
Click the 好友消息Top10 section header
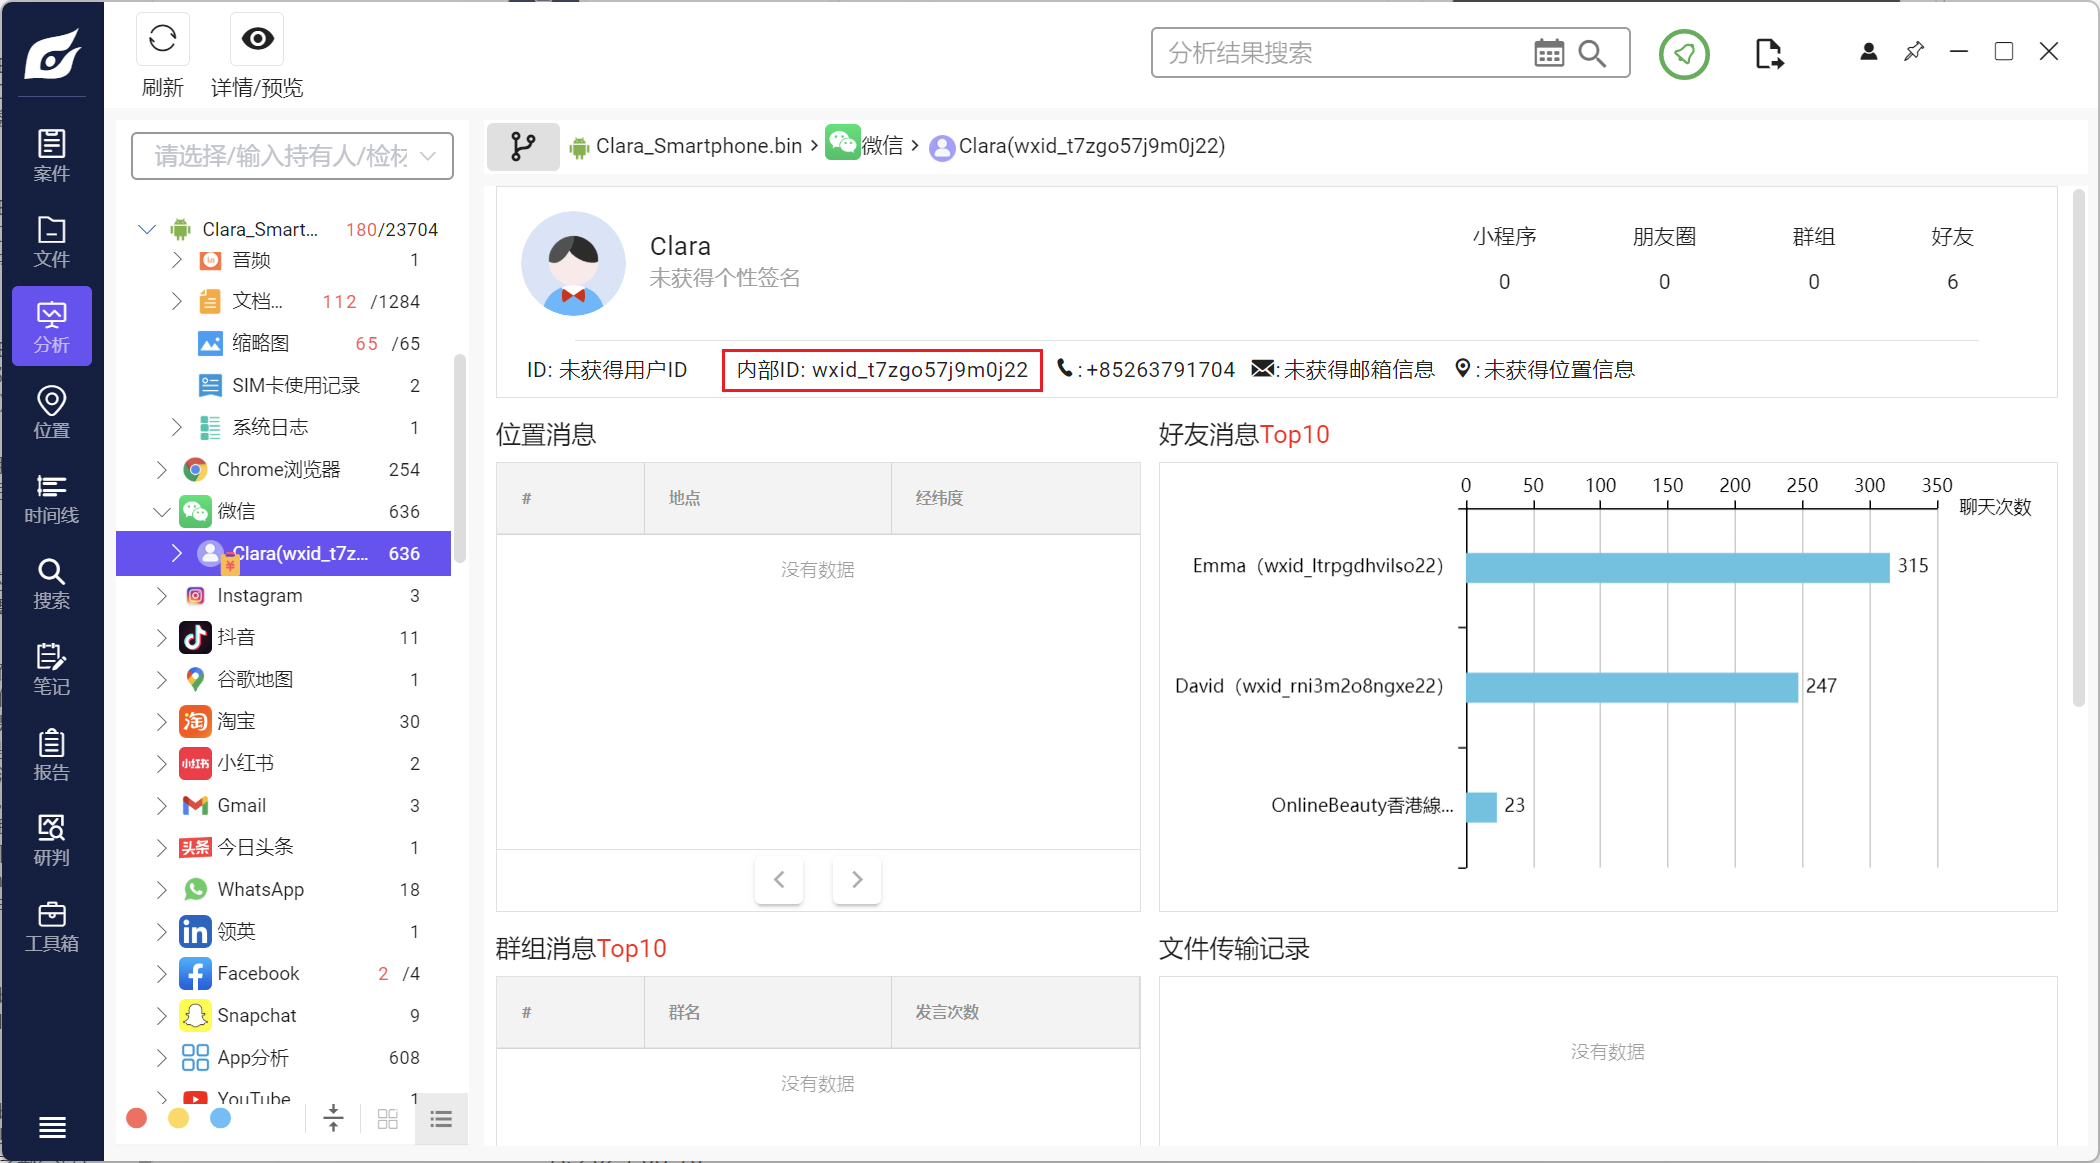pyautogui.click(x=1245, y=434)
